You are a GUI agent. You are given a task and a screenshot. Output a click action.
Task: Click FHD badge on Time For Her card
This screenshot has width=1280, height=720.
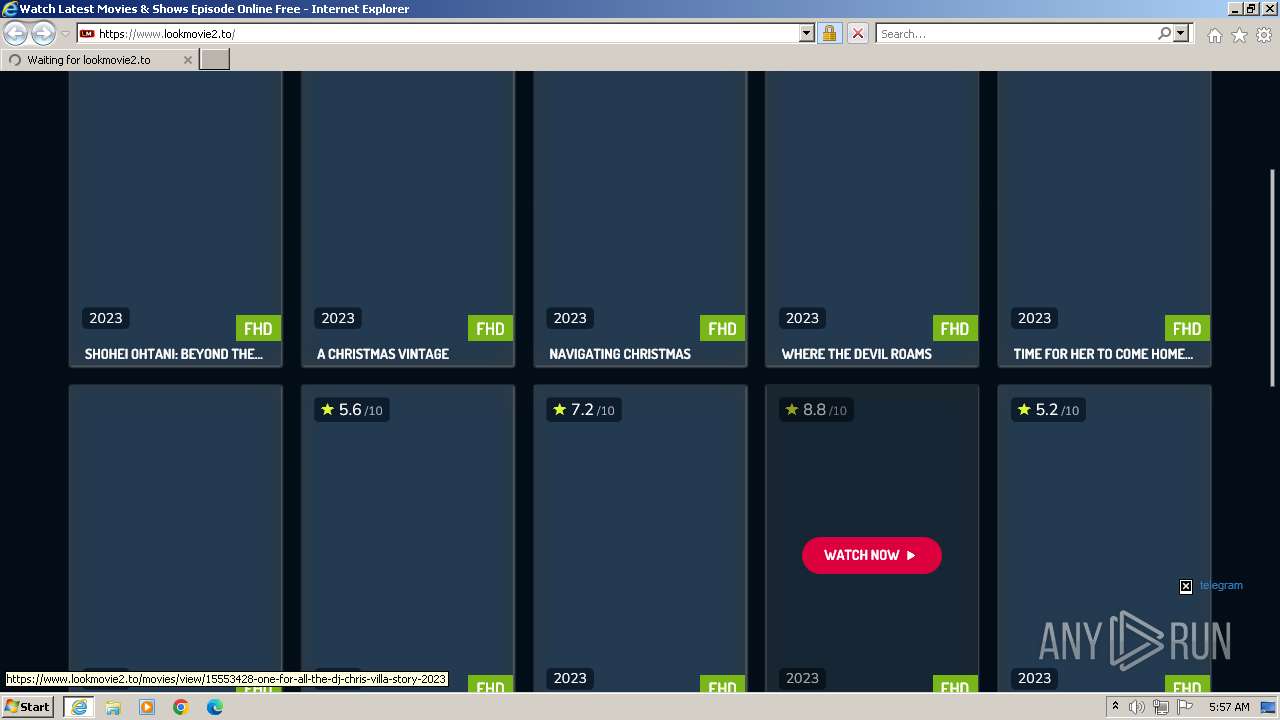[1187, 329]
